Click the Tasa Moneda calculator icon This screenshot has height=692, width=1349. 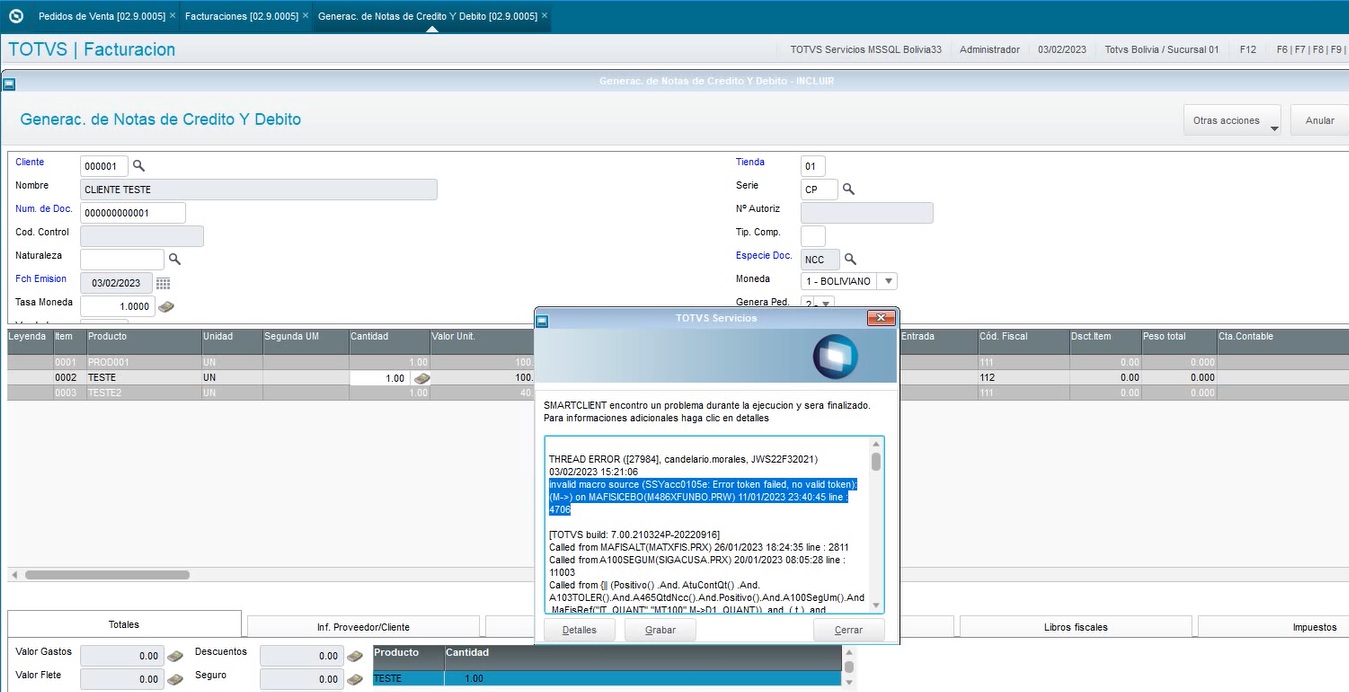(x=166, y=307)
